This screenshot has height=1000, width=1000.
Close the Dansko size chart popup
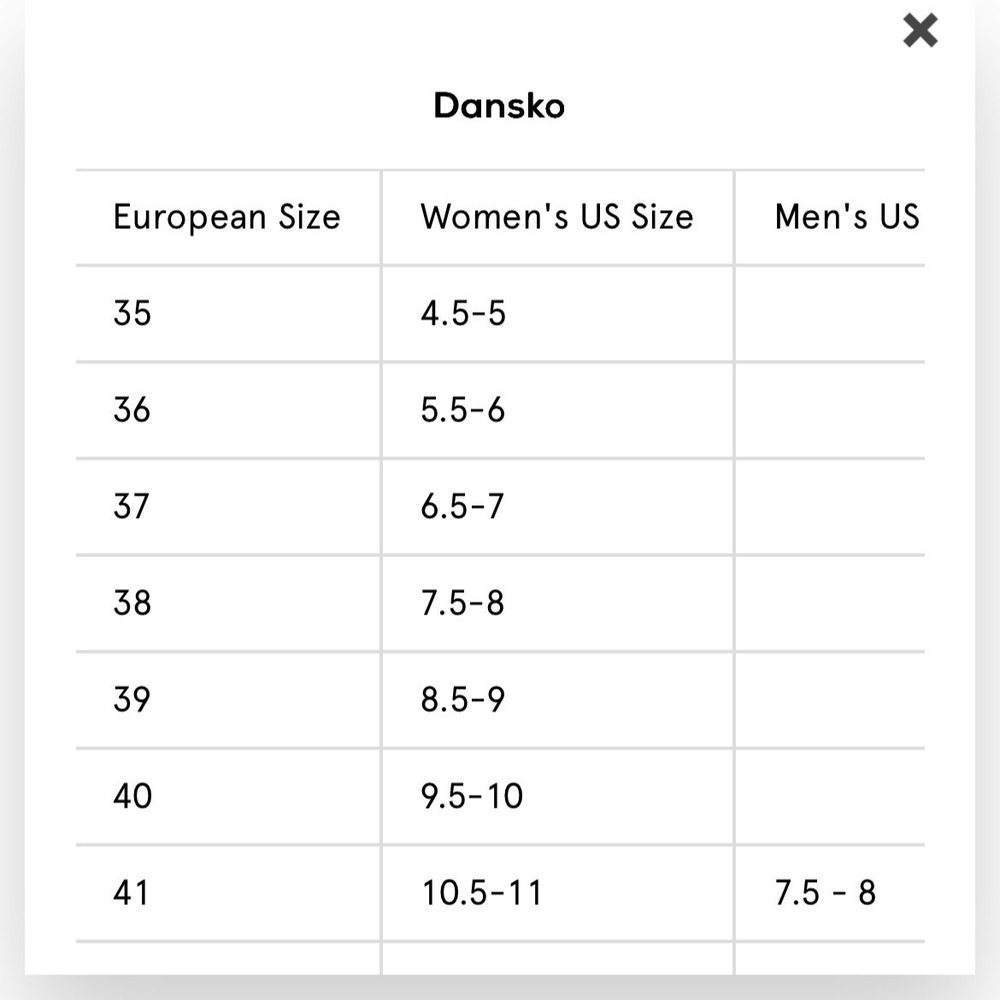click(x=920, y=31)
